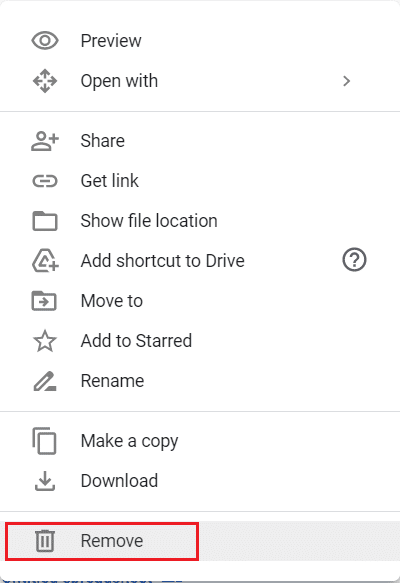Choose Share from the menu

(200, 141)
